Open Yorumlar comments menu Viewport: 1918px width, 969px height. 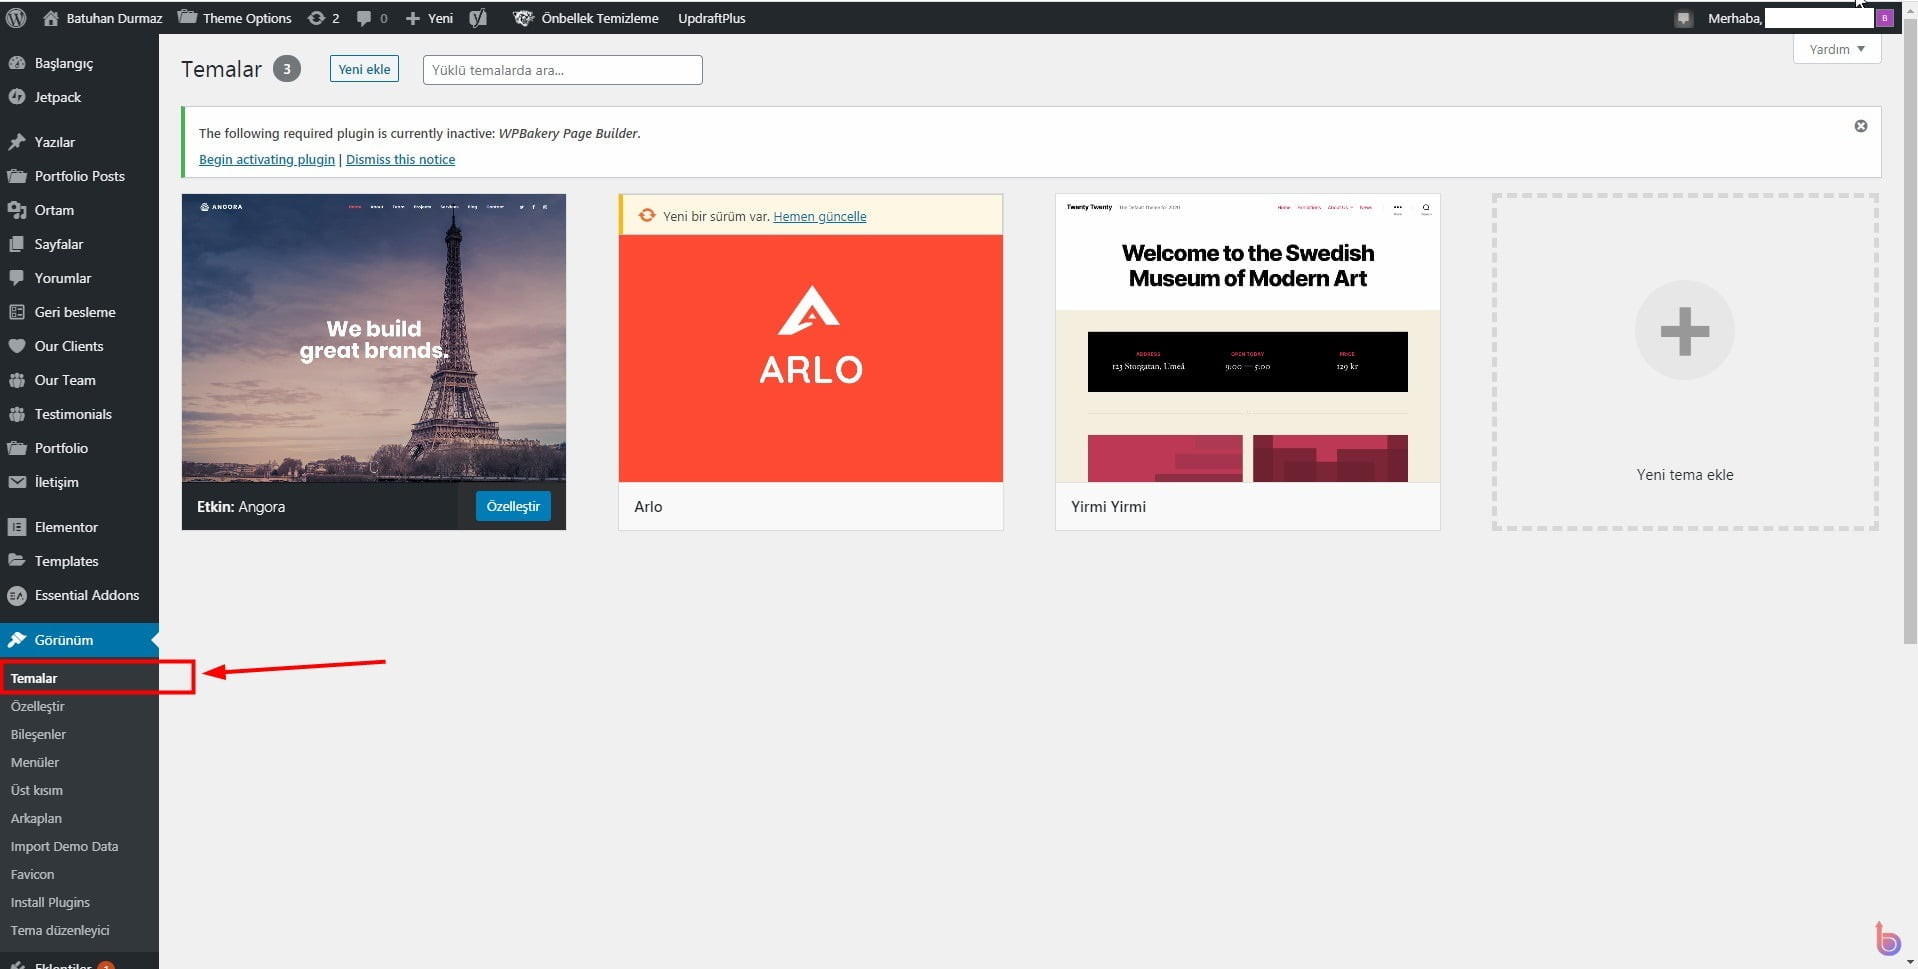[x=79, y=278]
